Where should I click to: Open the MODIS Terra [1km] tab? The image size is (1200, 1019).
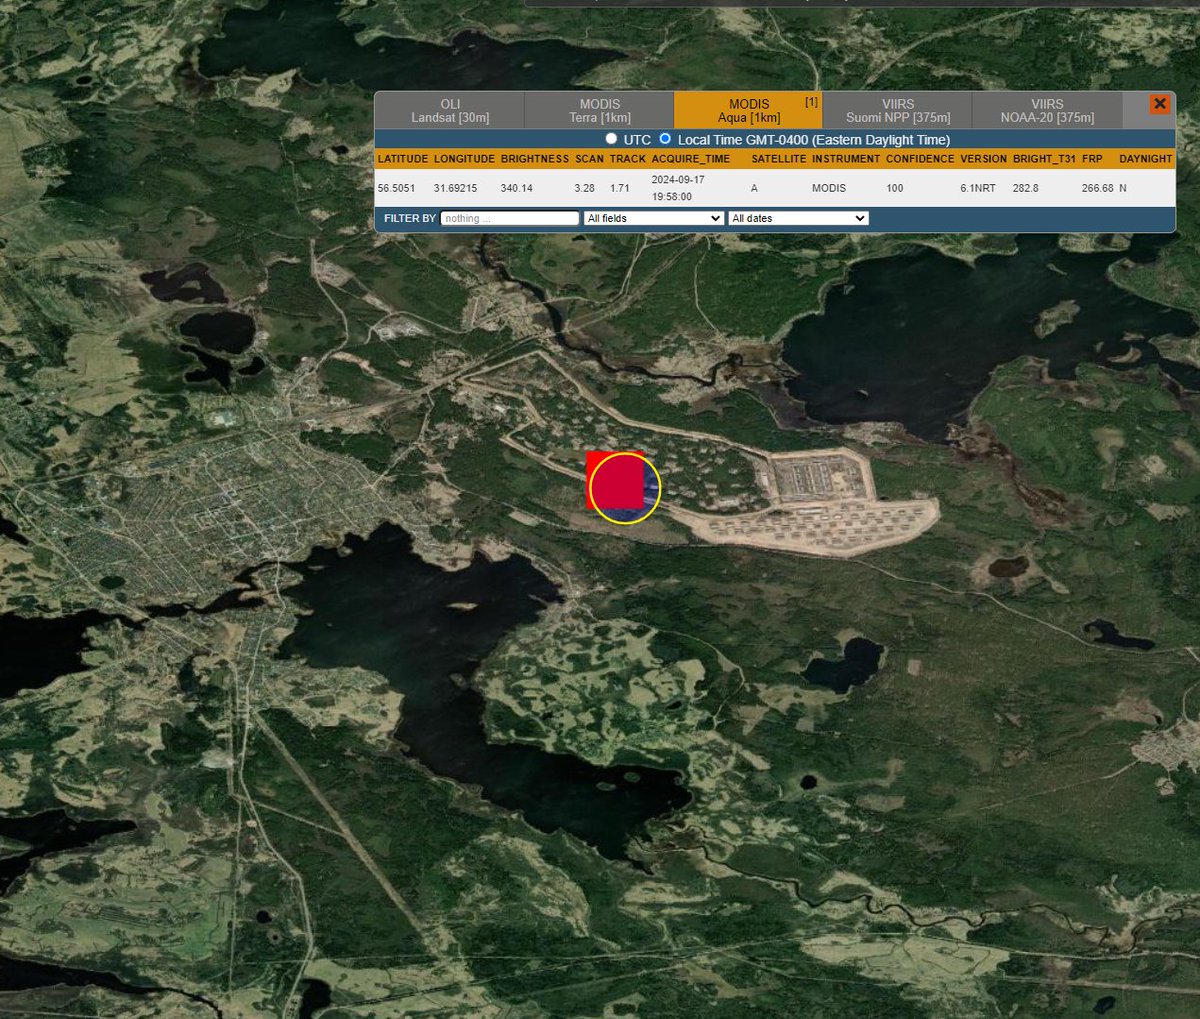[x=599, y=110]
